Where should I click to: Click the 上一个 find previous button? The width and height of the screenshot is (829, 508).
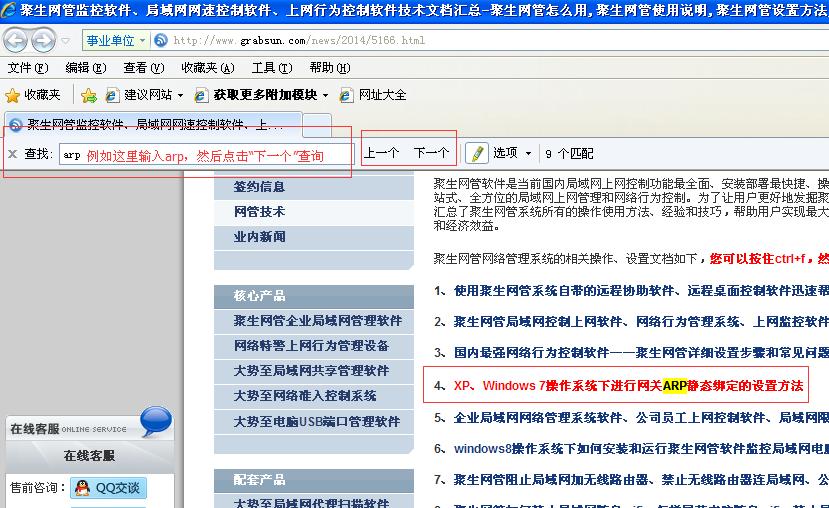pos(382,153)
